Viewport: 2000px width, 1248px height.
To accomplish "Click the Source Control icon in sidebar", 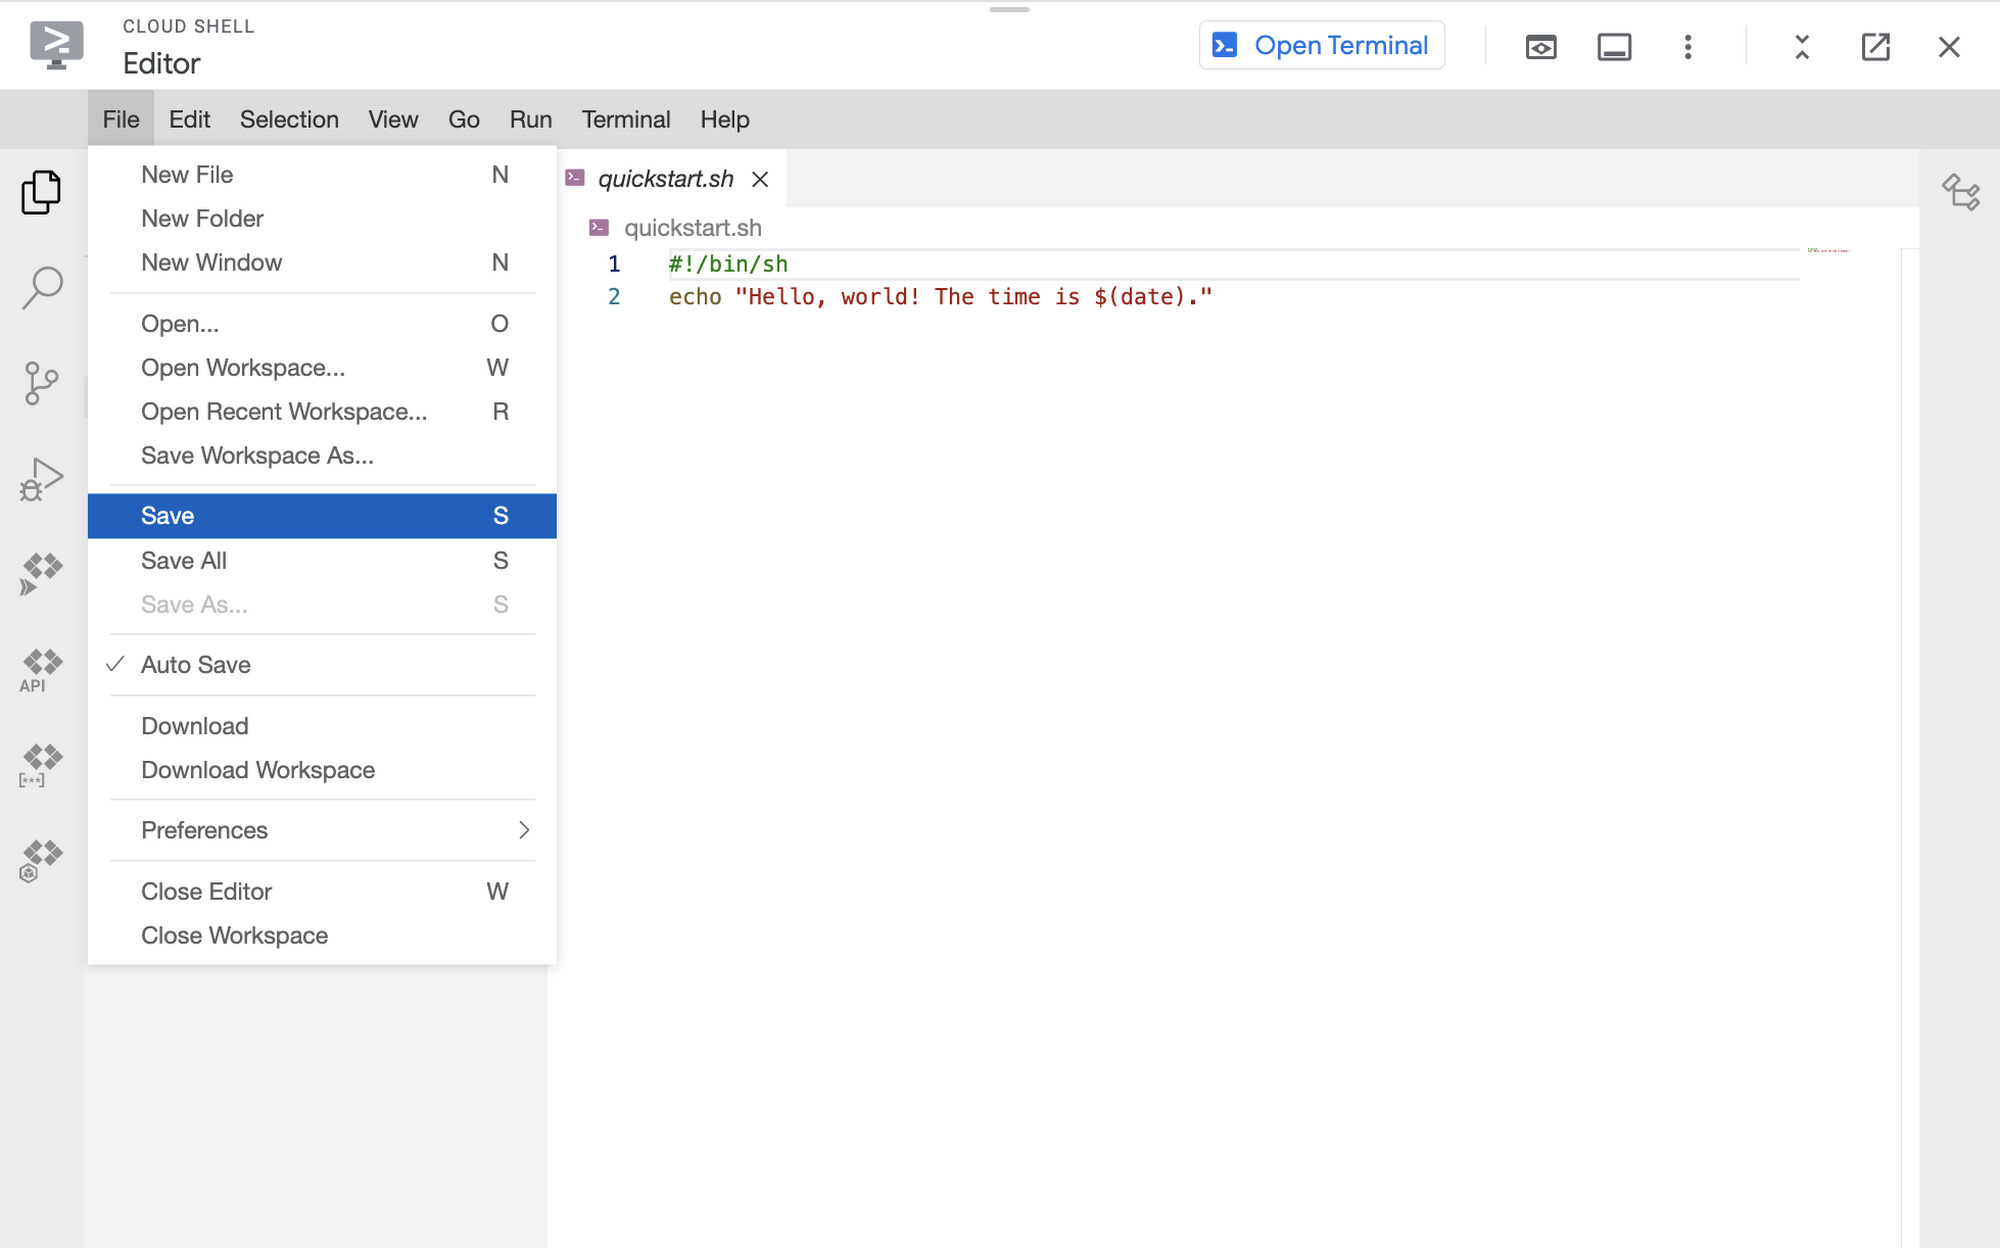I will click(43, 381).
